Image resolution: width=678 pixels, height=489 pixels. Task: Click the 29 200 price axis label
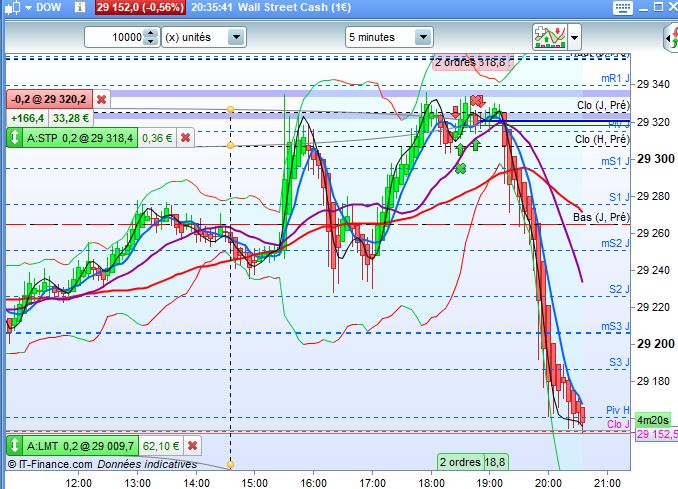click(x=656, y=344)
